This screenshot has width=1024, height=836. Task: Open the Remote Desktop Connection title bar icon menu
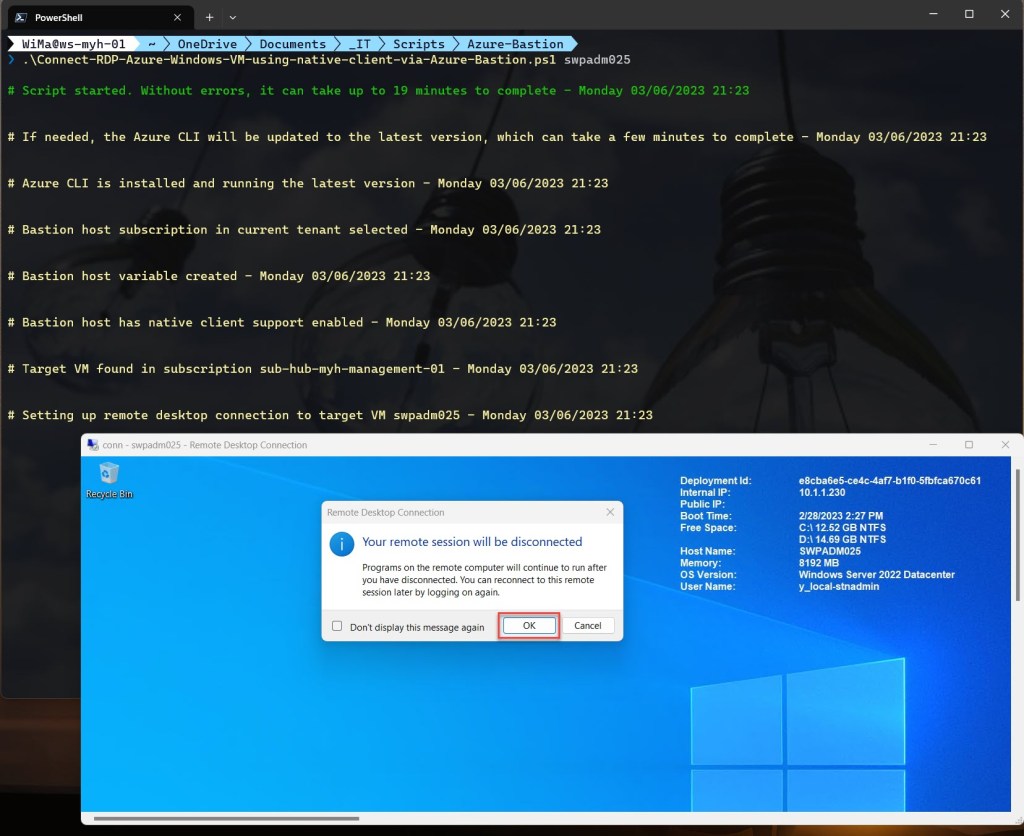coord(92,445)
